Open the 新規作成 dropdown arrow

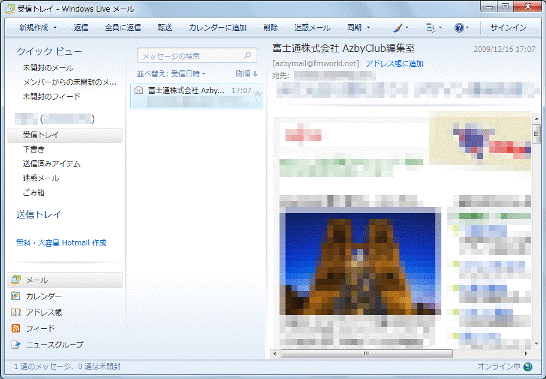tap(55, 28)
